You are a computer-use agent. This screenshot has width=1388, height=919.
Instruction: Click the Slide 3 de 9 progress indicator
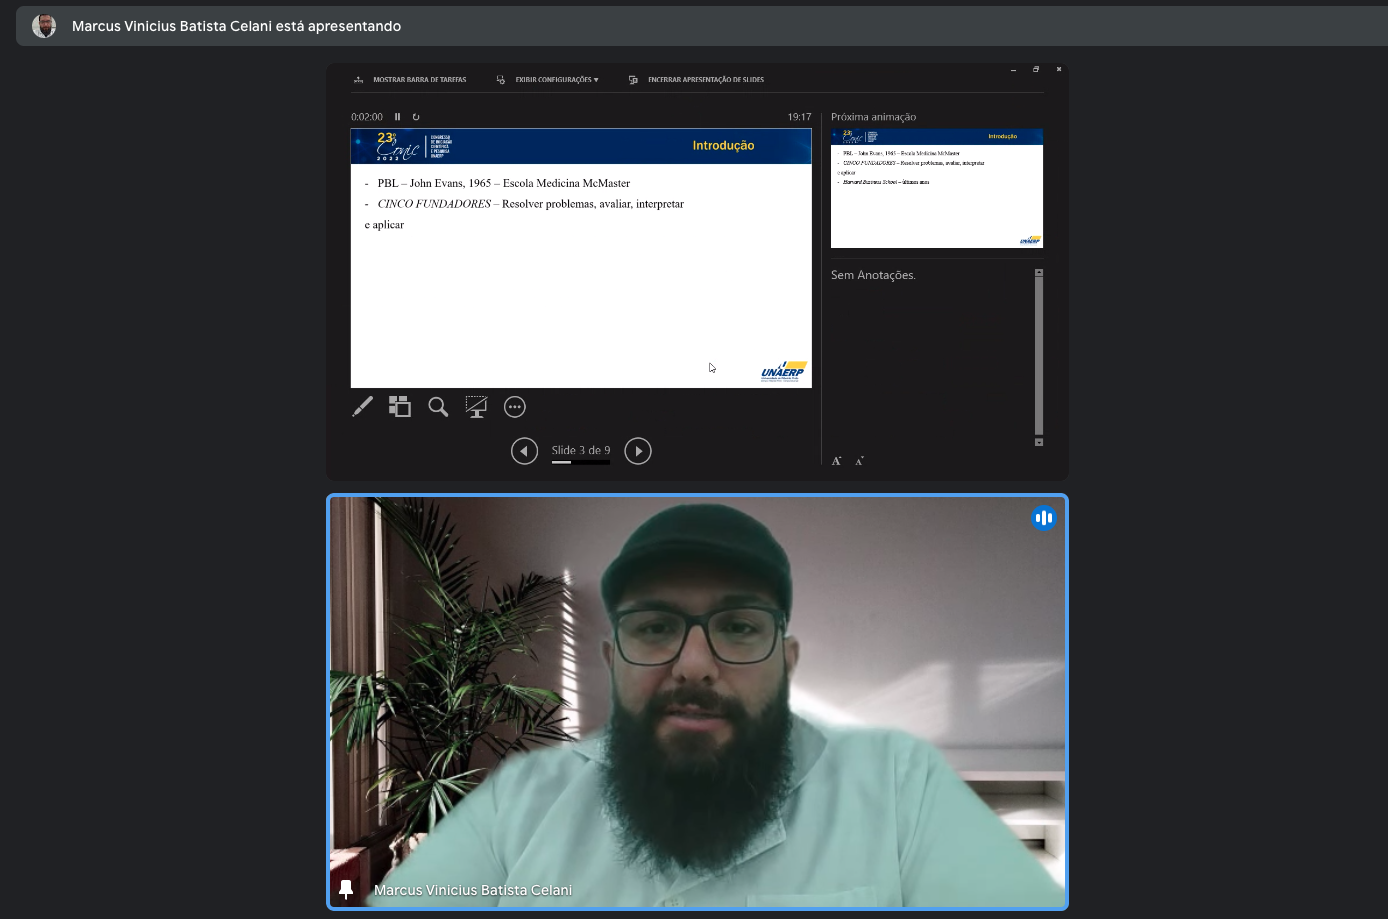click(580, 451)
